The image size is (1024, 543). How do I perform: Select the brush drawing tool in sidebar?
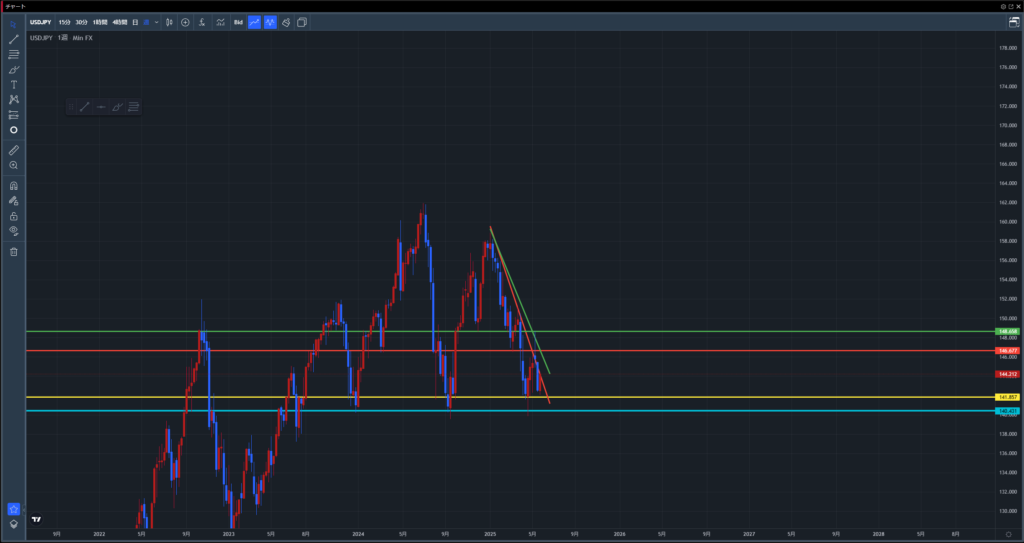(x=13, y=69)
